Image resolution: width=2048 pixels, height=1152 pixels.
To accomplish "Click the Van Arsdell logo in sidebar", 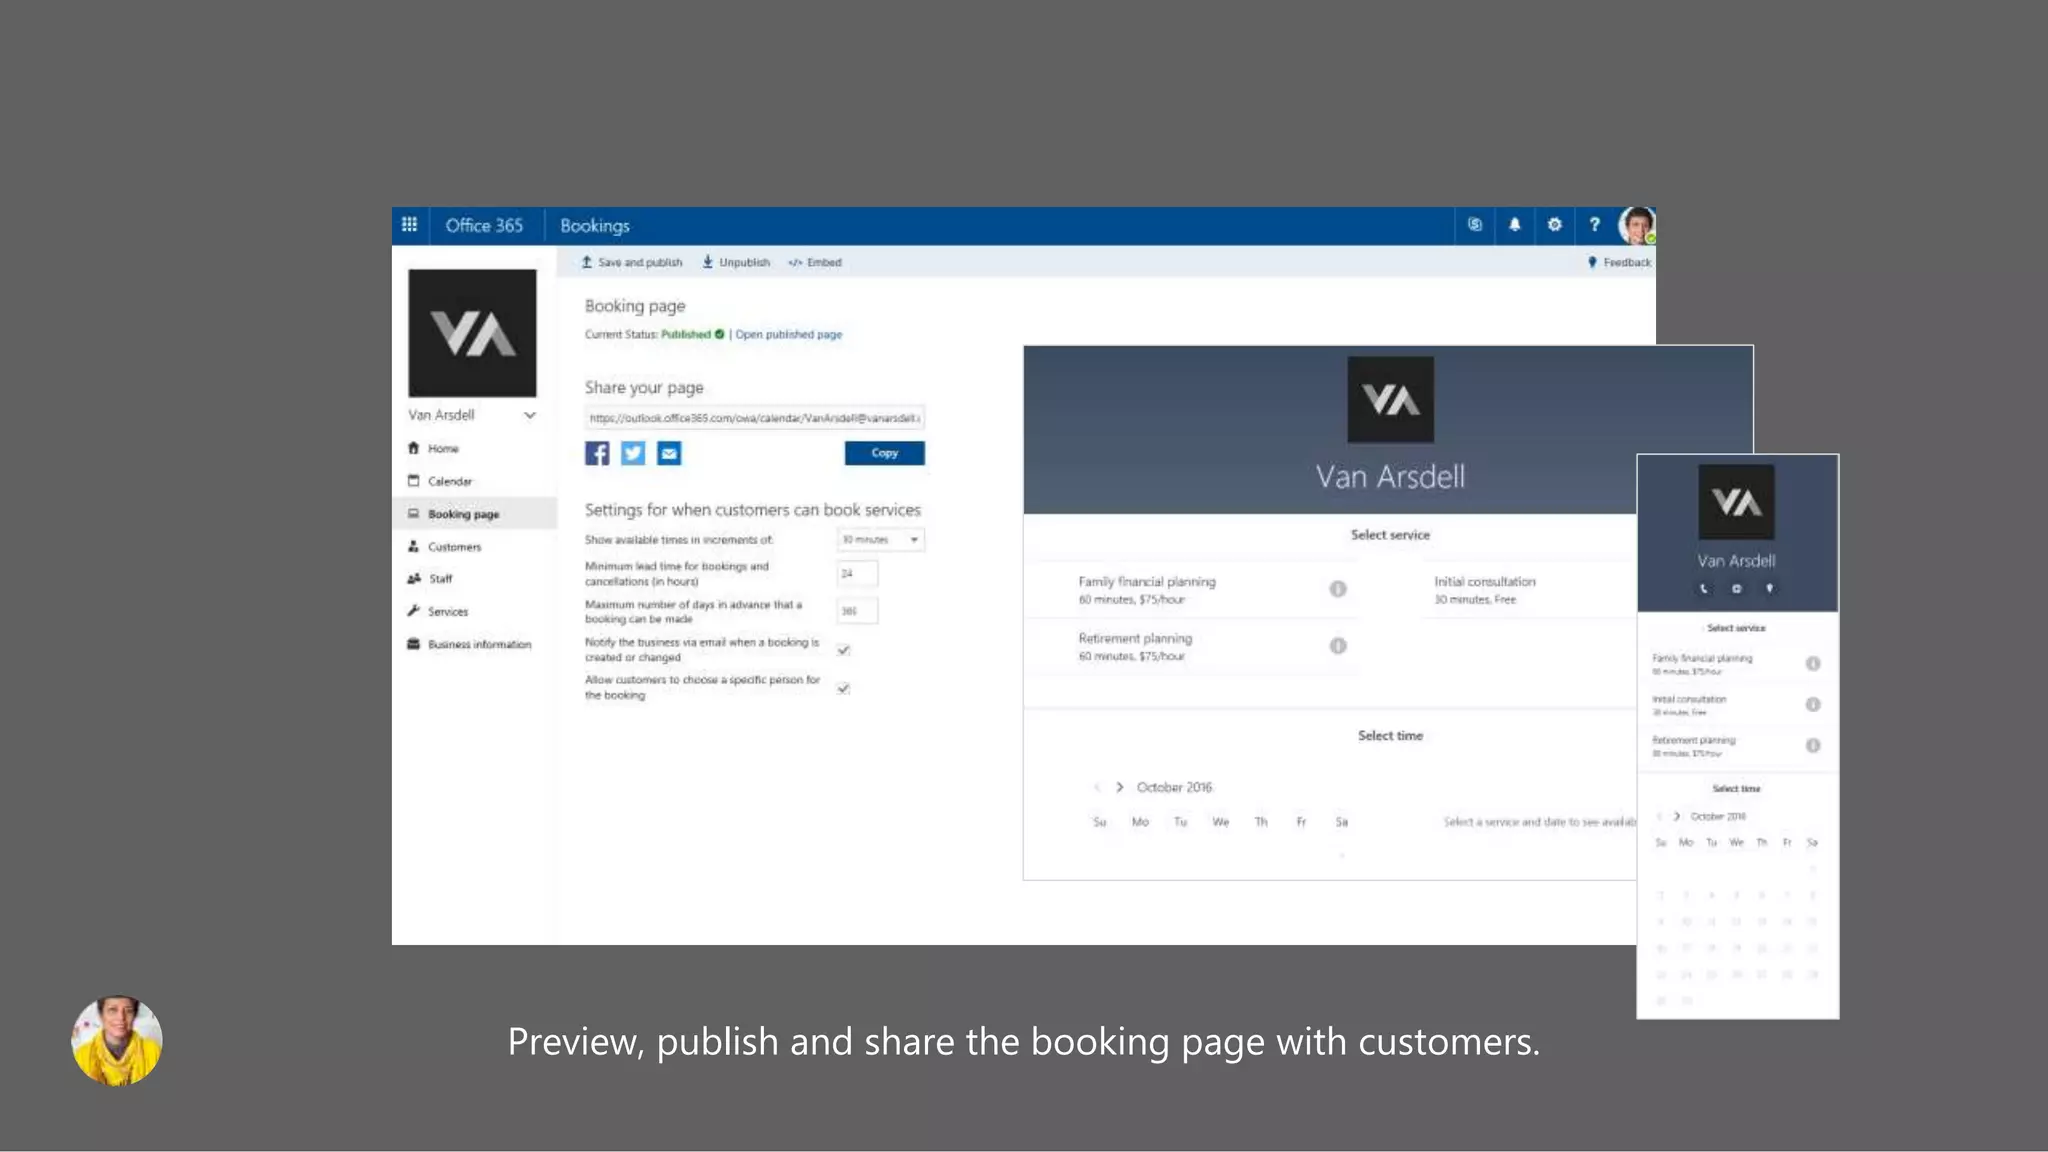I will click(x=472, y=333).
